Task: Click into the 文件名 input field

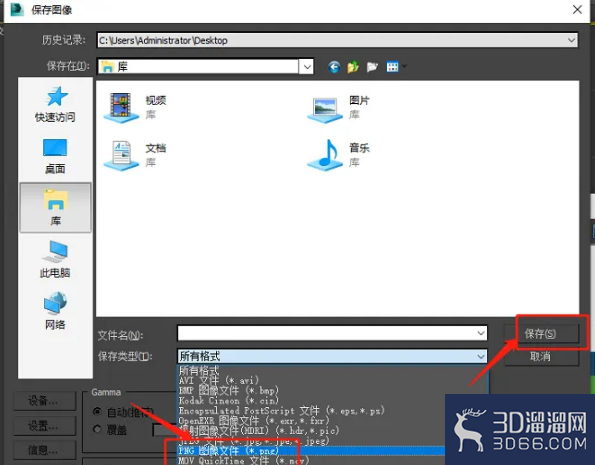Action: click(326, 333)
